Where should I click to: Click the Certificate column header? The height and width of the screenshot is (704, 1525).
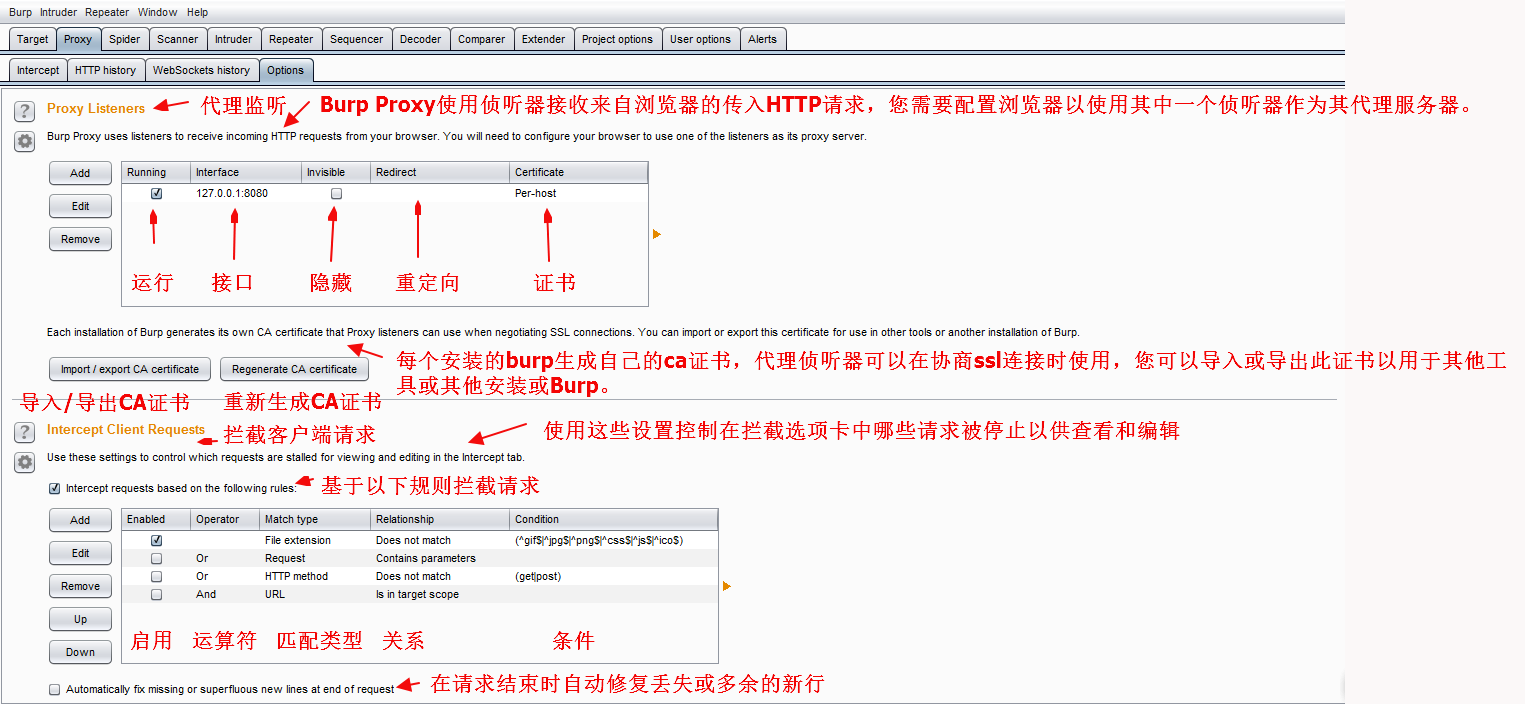[578, 172]
